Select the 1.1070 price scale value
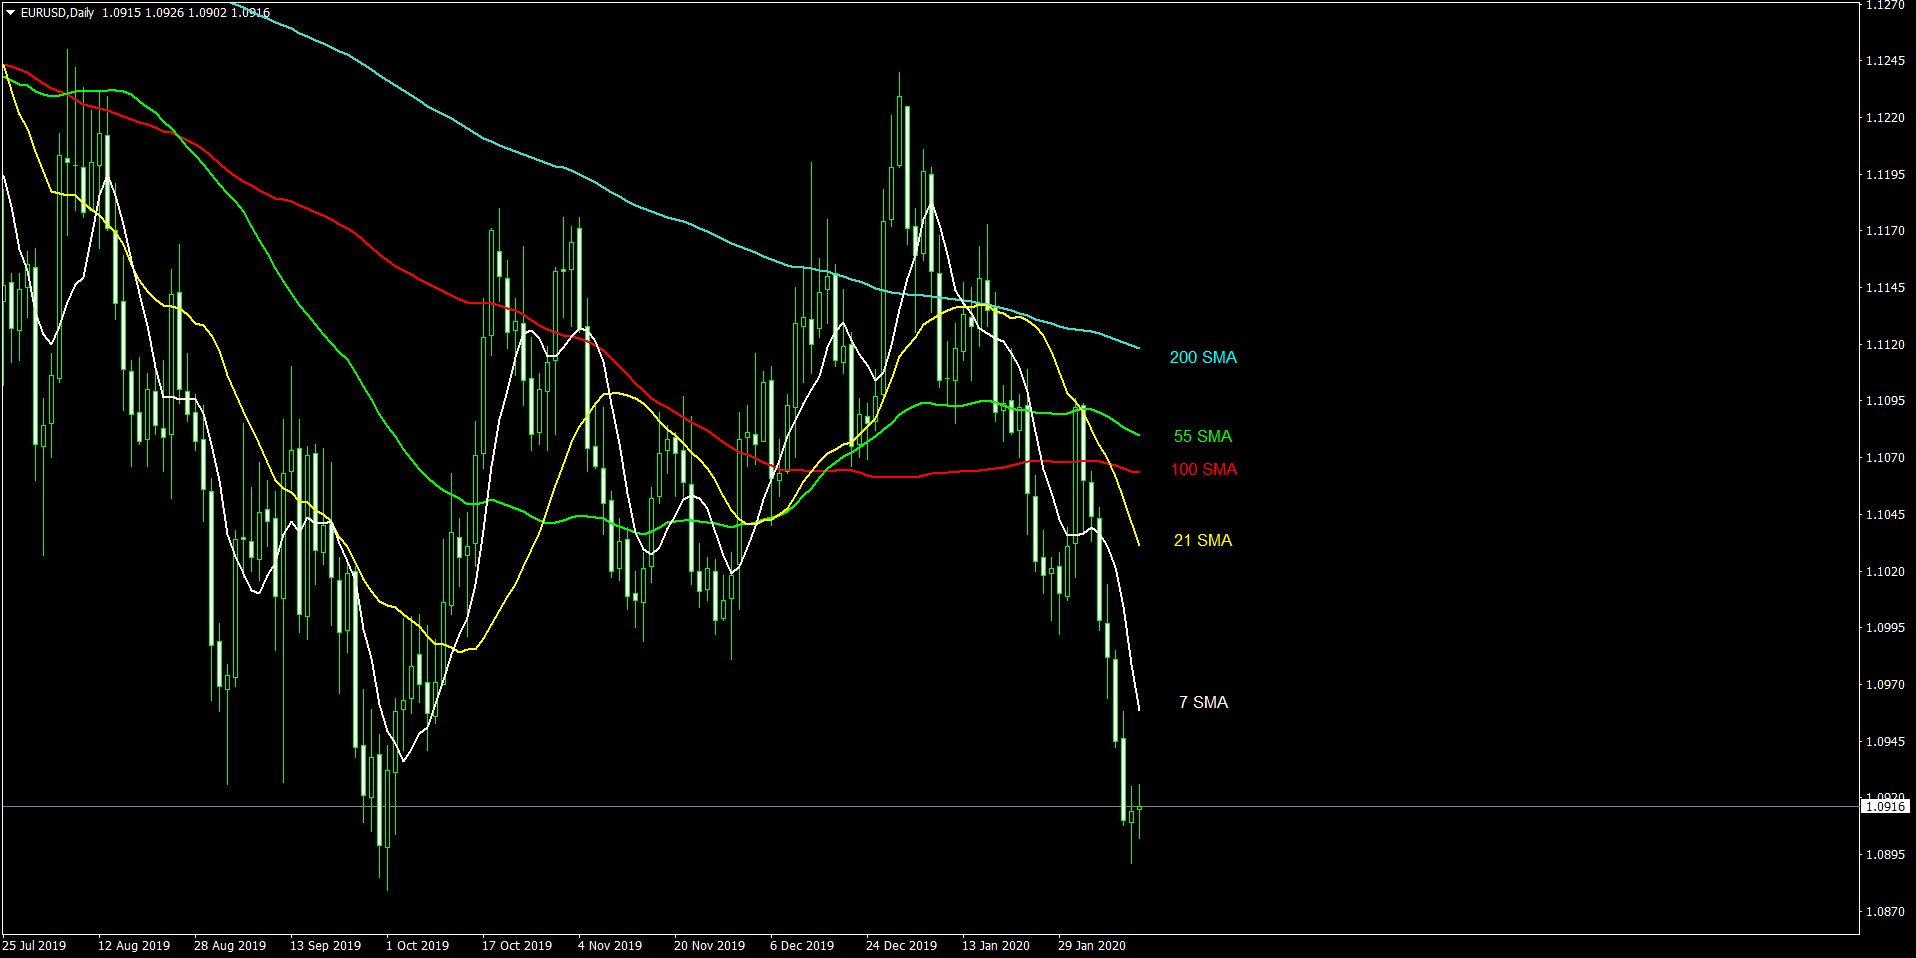Image resolution: width=1916 pixels, height=958 pixels. click(1885, 458)
